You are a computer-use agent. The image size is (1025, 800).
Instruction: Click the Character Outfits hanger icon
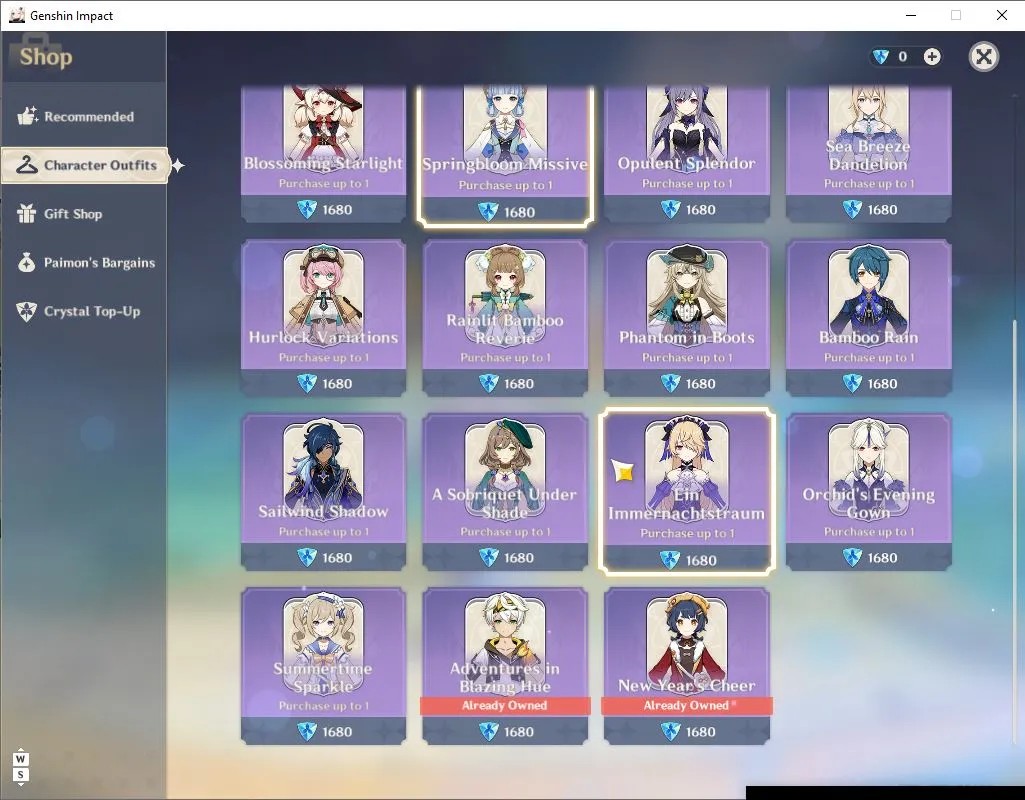point(27,165)
